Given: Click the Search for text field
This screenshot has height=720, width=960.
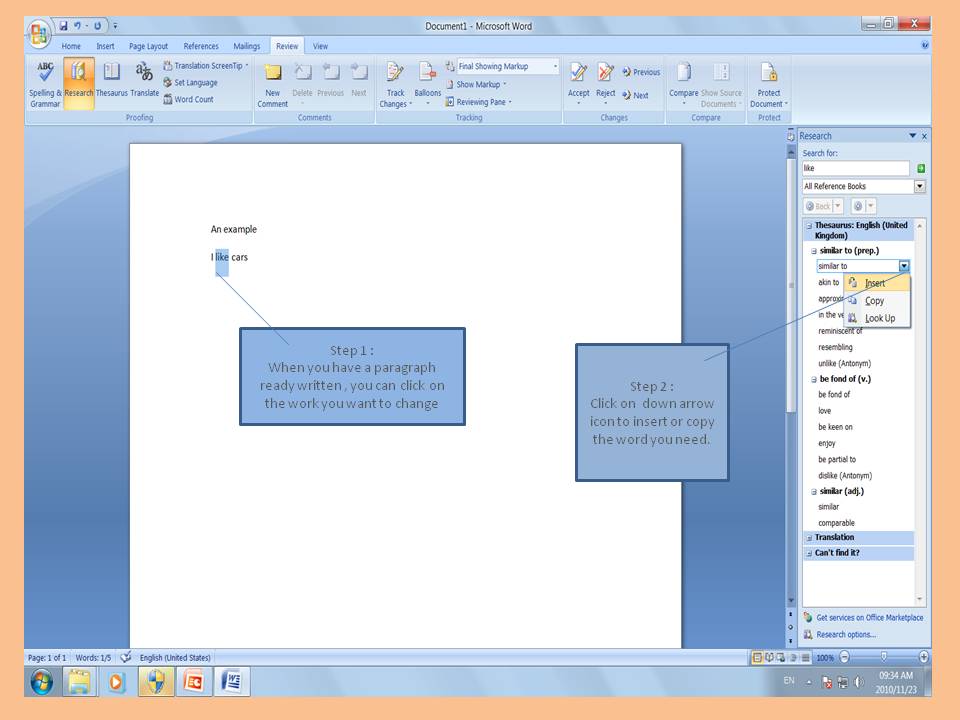Looking at the screenshot, I should tap(855, 169).
